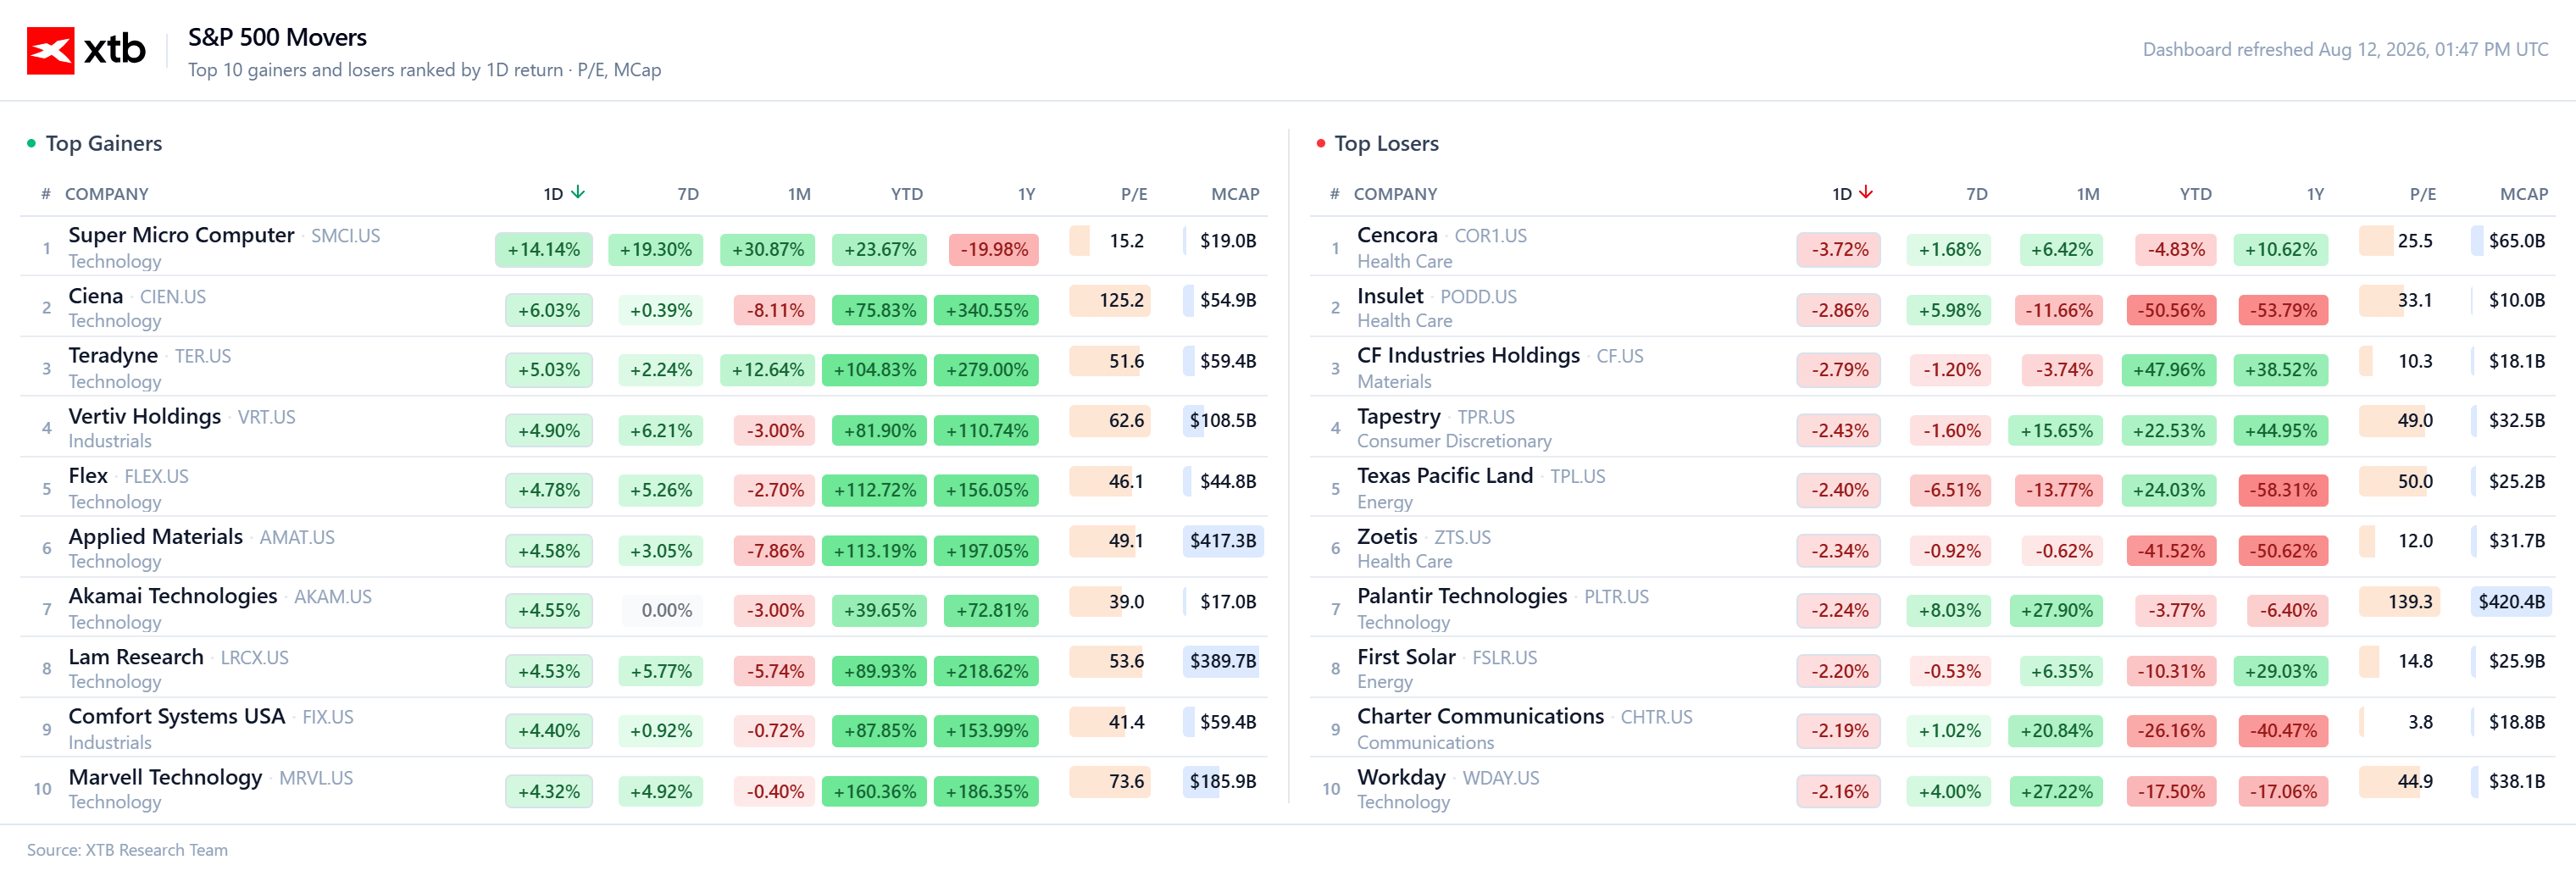Image resolution: width=2576 pixels, height=871 pixels.
Task: Sort Top Losers by P/E column
Action: click(x=2422, y=194)
